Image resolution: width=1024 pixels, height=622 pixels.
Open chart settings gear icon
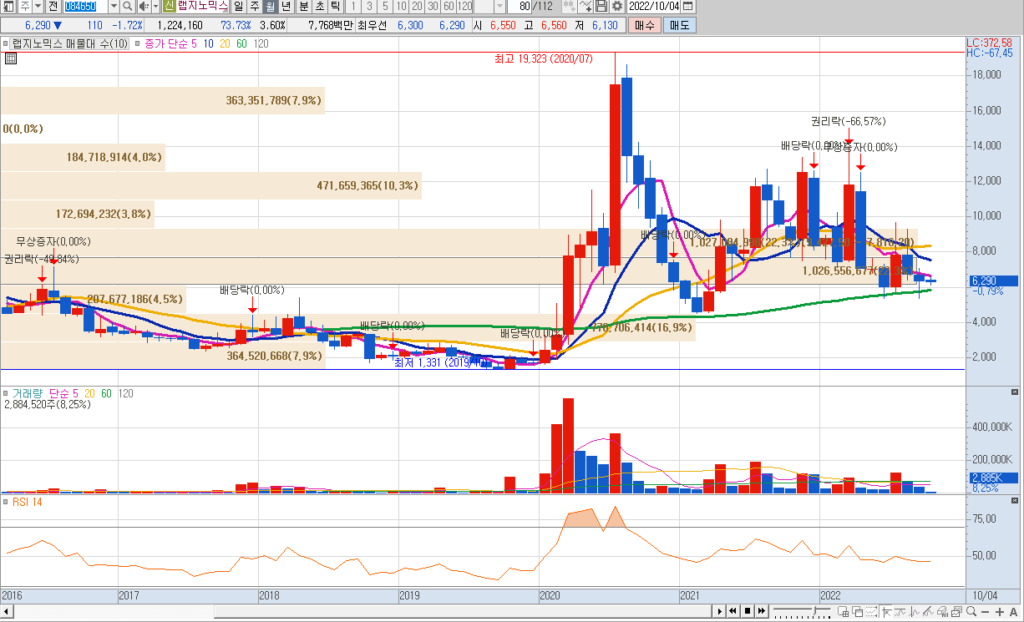(617, 6)
